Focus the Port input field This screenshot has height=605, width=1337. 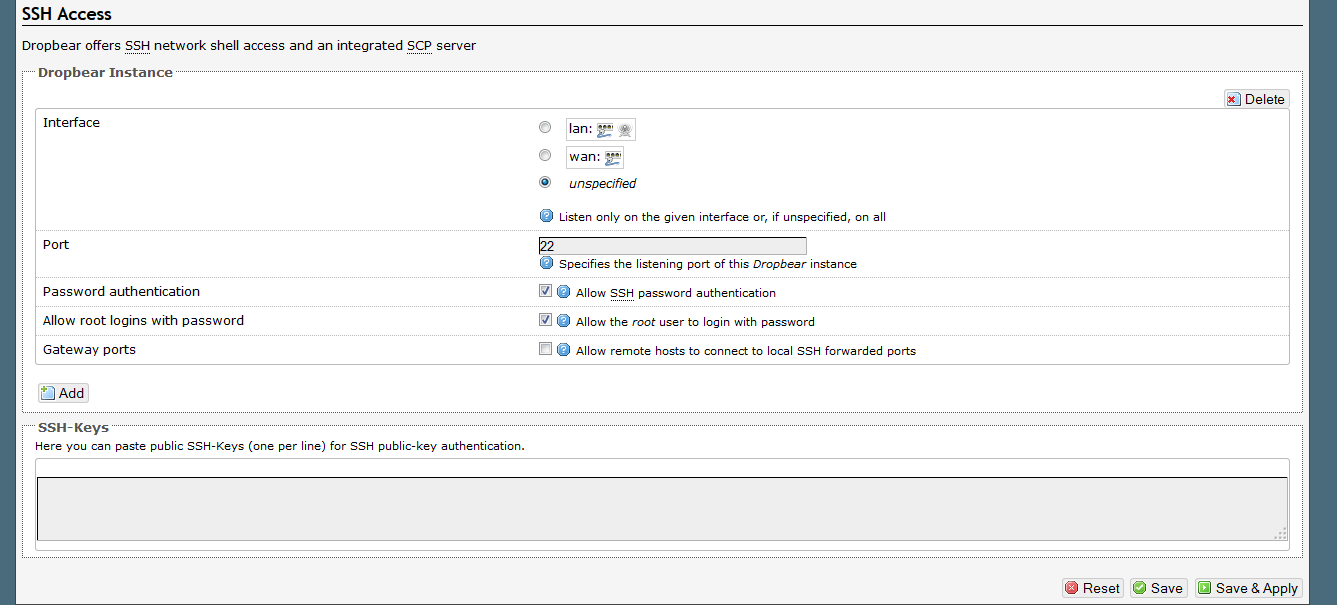tap(672, 246)
